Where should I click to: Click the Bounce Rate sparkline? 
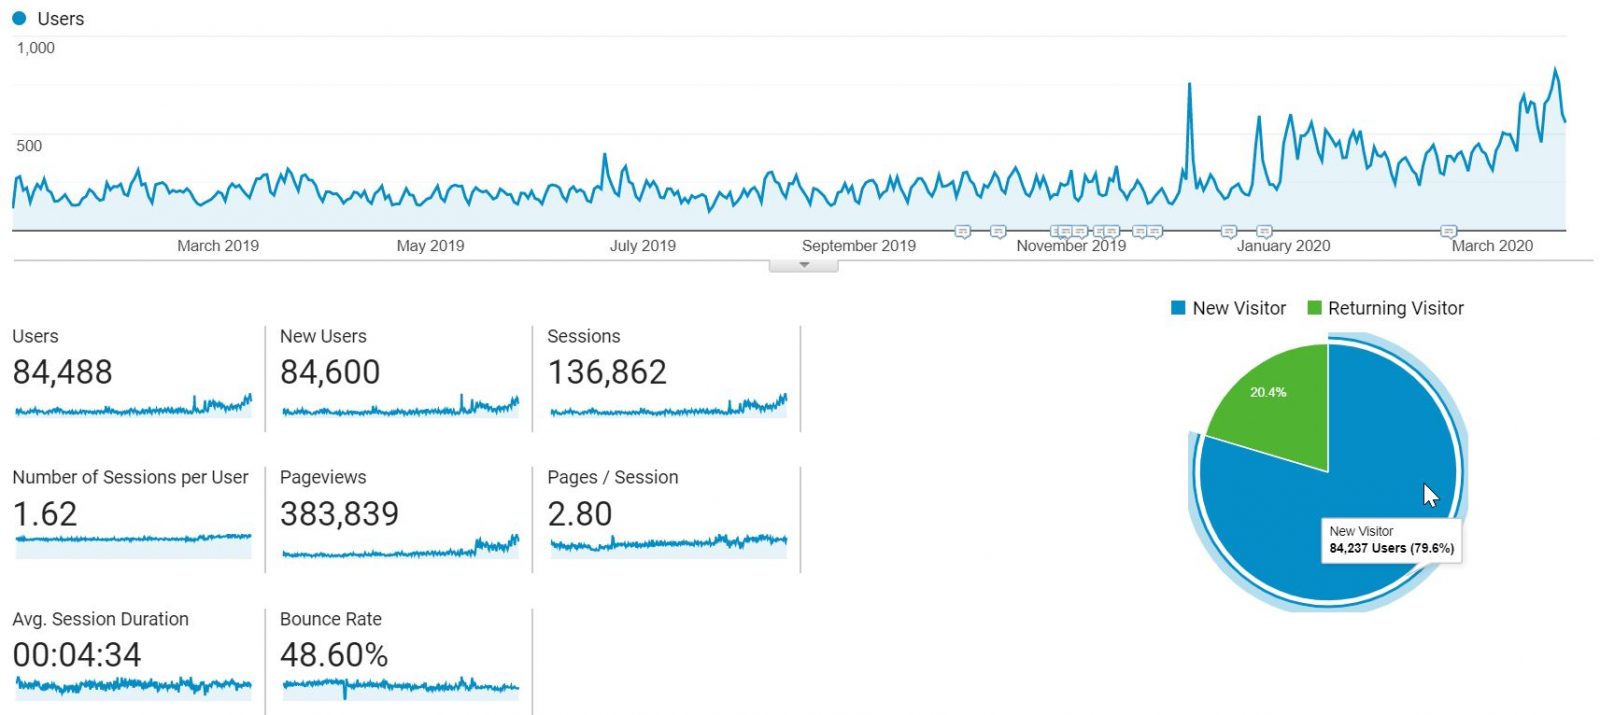point(400,687)
